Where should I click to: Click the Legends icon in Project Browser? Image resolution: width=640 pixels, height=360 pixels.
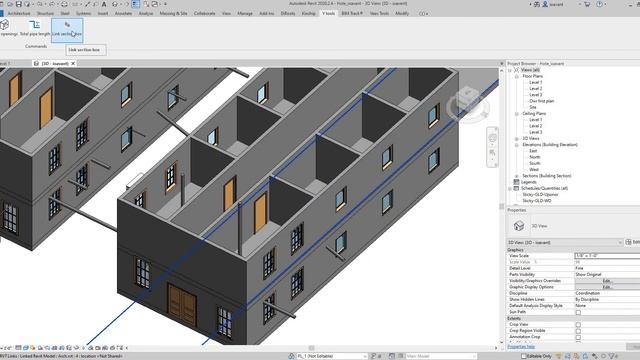516,182
